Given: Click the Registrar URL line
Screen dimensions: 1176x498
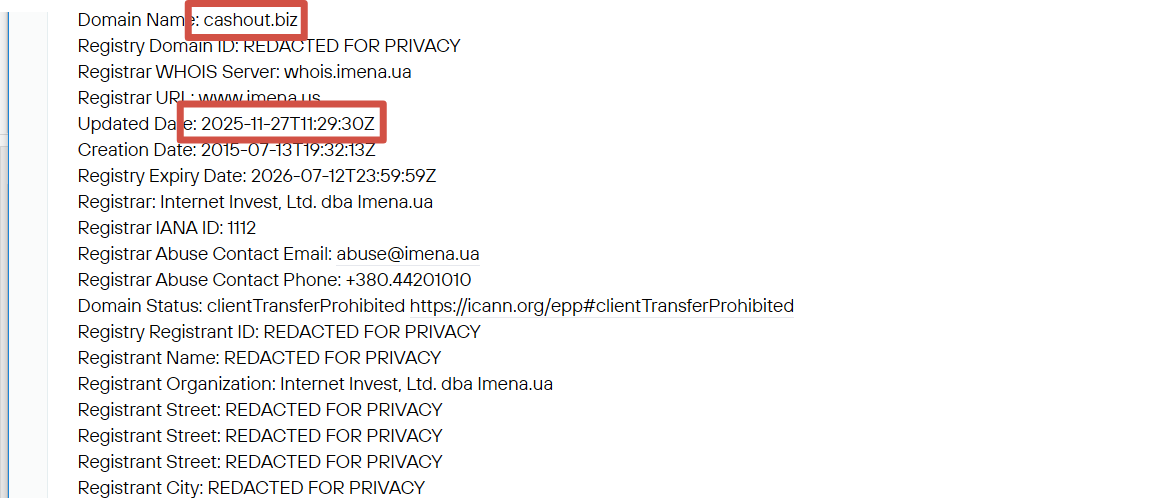Looking at the screenshot, I should [199, 98].
